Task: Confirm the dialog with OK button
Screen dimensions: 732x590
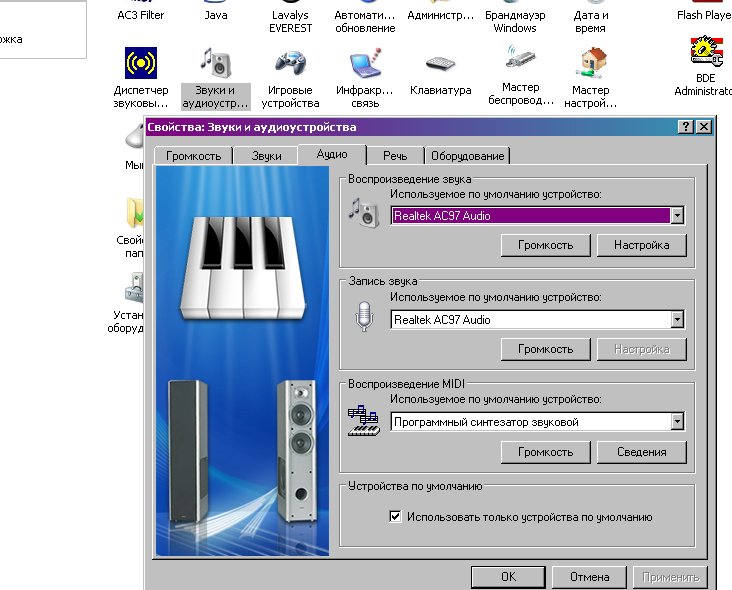Action: pyautogui.click(x=508, y=577)
